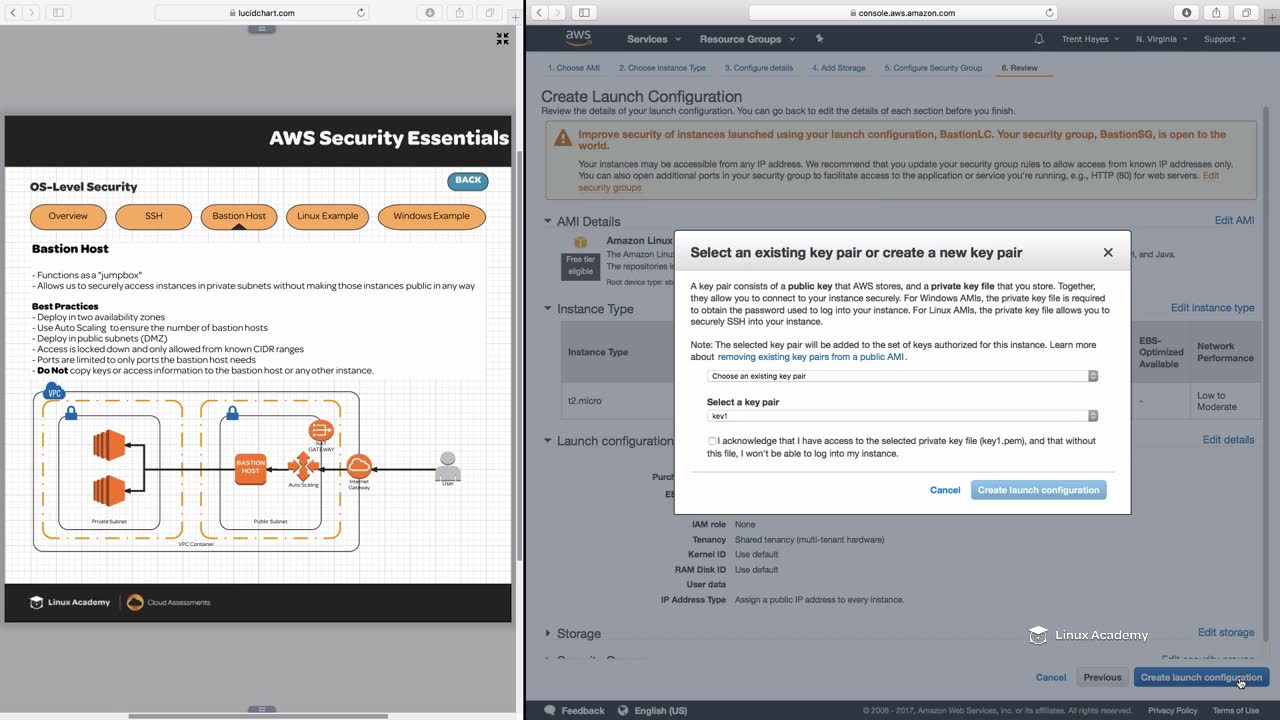Click the VPC cloud icon in the diagram
The width and height of the screenshot is (1280, 720).
point(54,391)
